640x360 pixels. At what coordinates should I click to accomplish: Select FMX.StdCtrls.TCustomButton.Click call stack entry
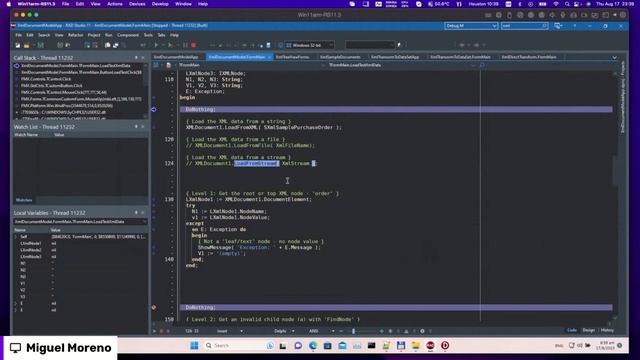[51, 86]
